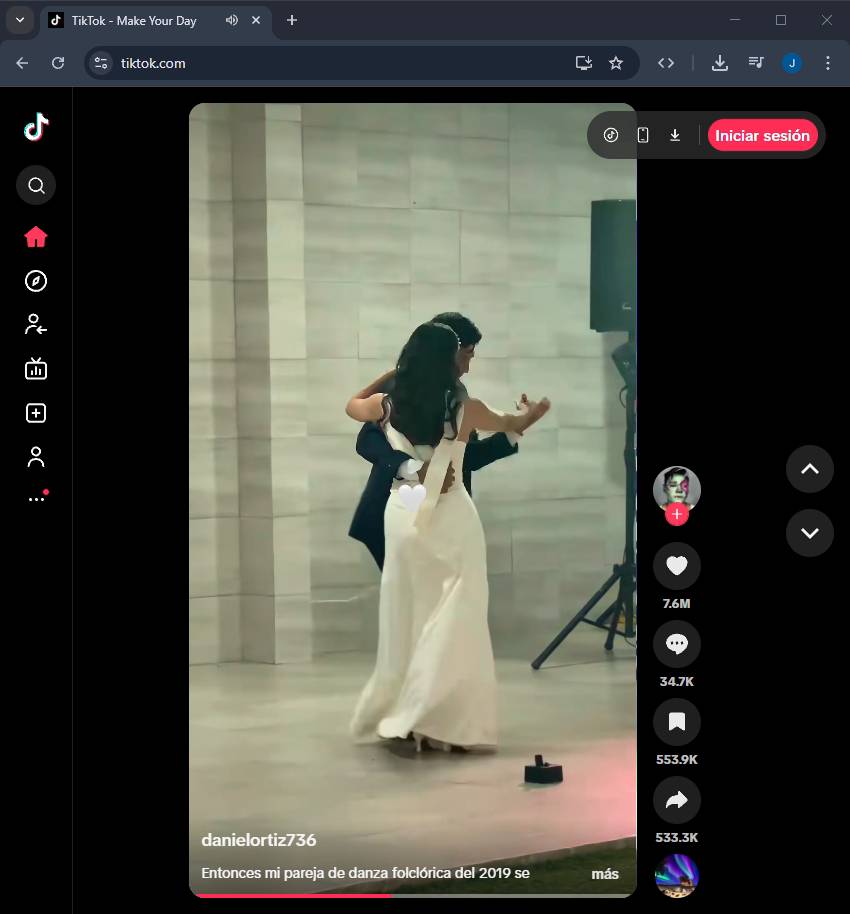
Task: Click the Iniciar sesión button
Action: [x=762, y=135]
